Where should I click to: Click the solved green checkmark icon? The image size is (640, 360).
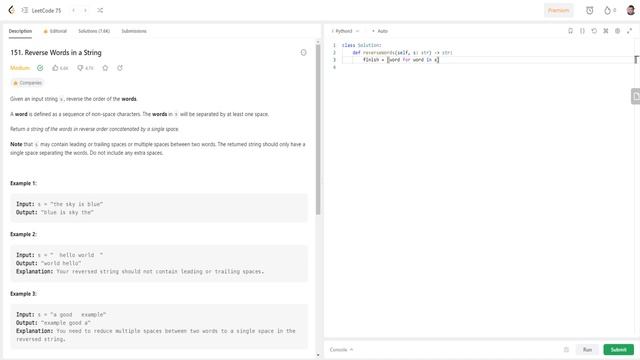(40, 68)
